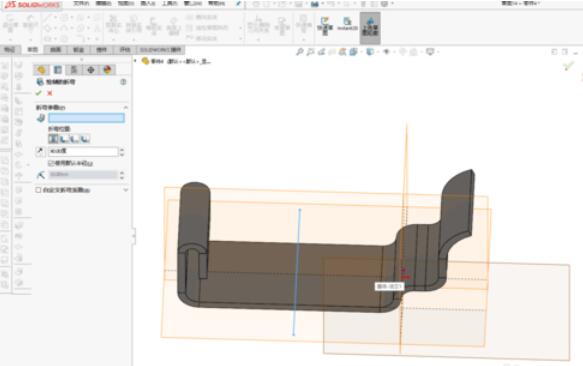The width and height of the screenshot is (583, 366).
Task: Cancel the sketched bend with red X
Action: pyautogui.click(x=50, y=93)
